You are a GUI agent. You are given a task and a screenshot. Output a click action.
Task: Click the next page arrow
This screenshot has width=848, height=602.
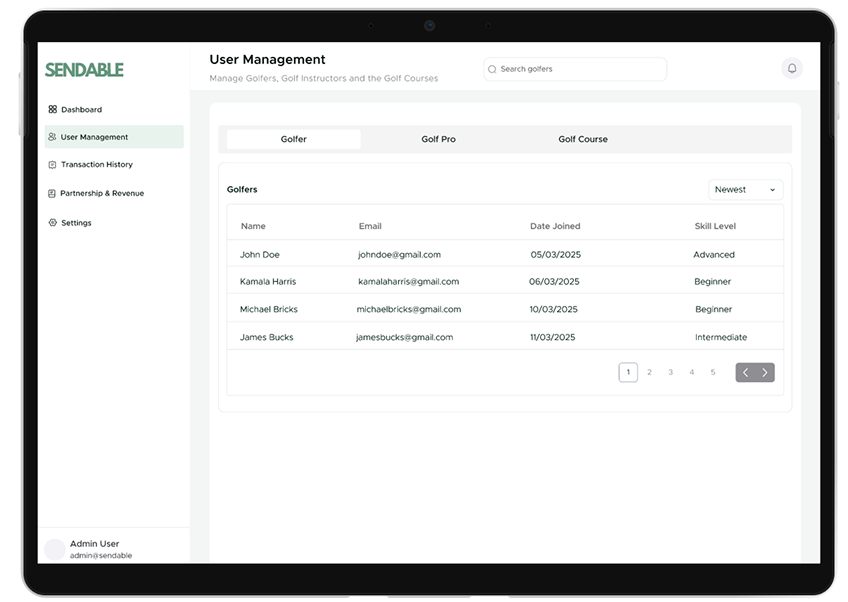tap(765, 372)
